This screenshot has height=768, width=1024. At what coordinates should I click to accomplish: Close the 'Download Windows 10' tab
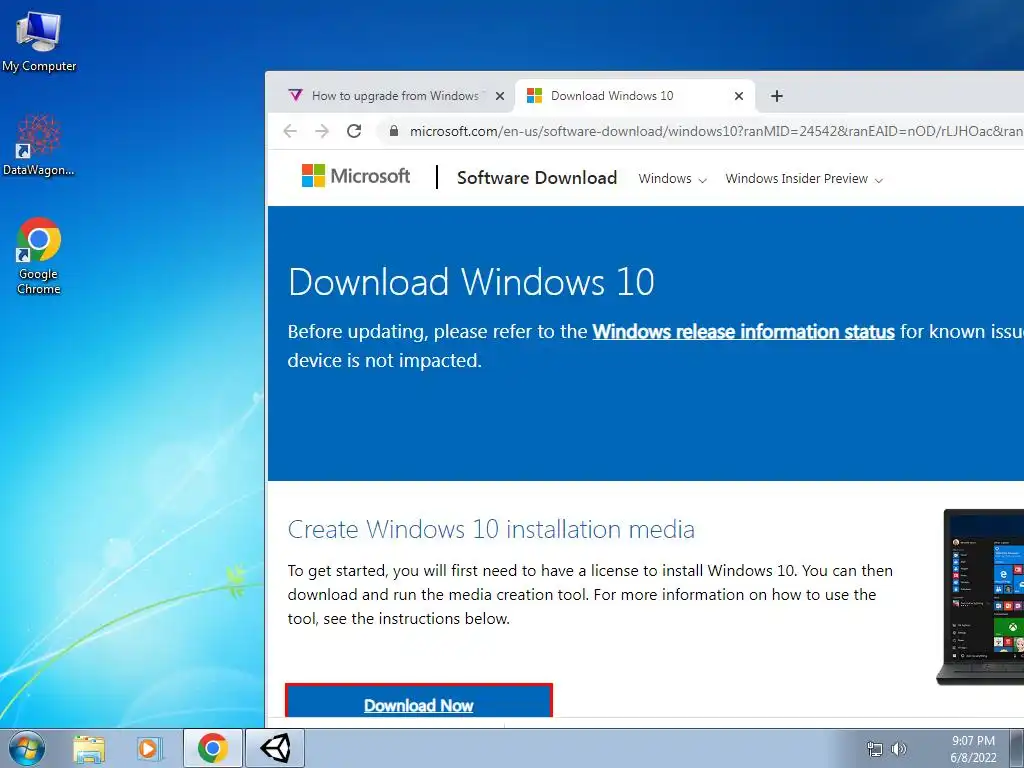(739, 96)
